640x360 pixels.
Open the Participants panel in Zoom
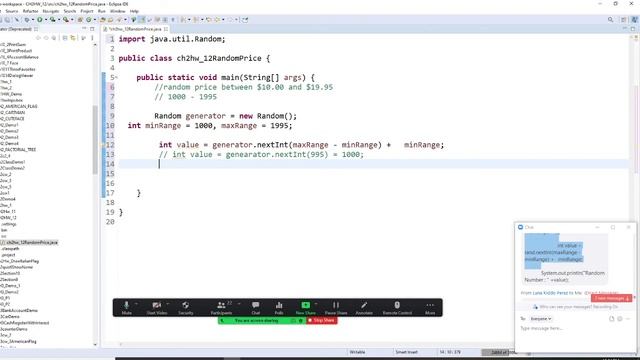tap(221, 308)
